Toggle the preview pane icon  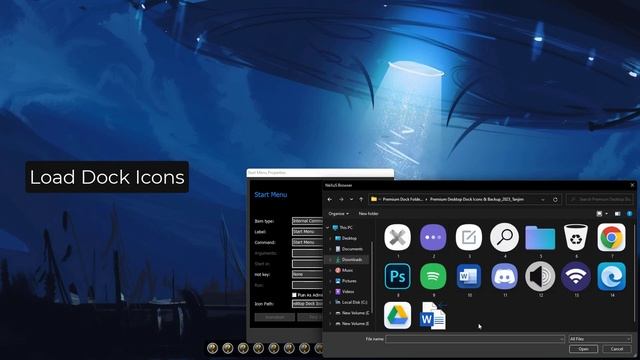618,213
